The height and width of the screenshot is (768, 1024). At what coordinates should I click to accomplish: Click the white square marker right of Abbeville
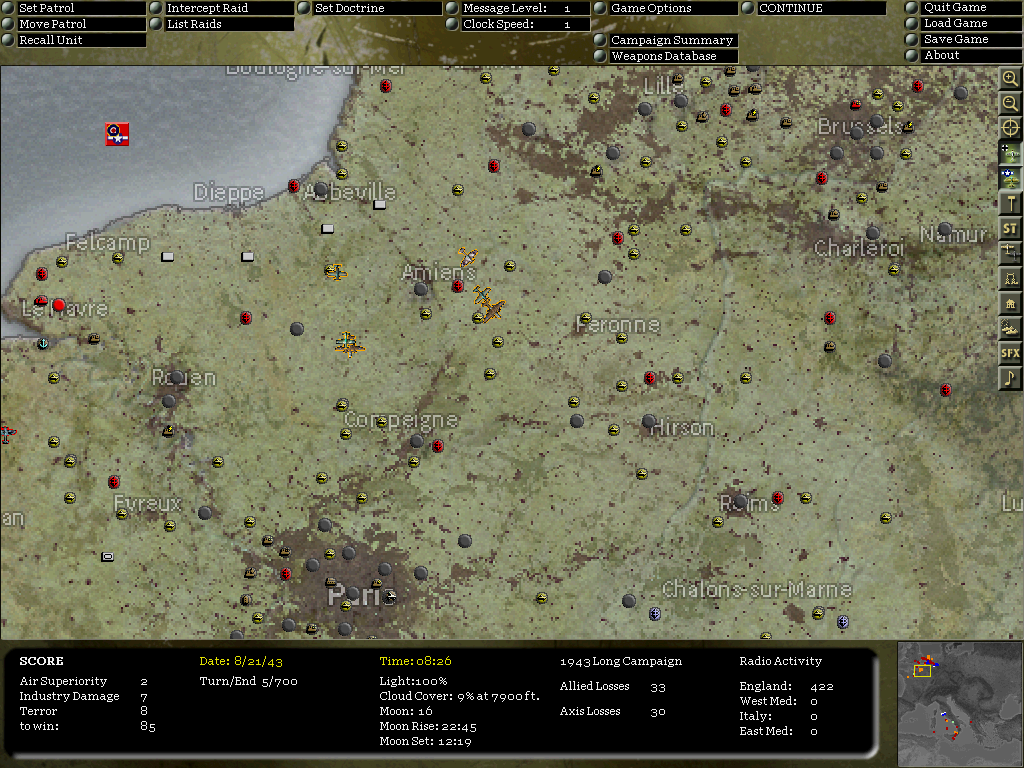[379, 205]
